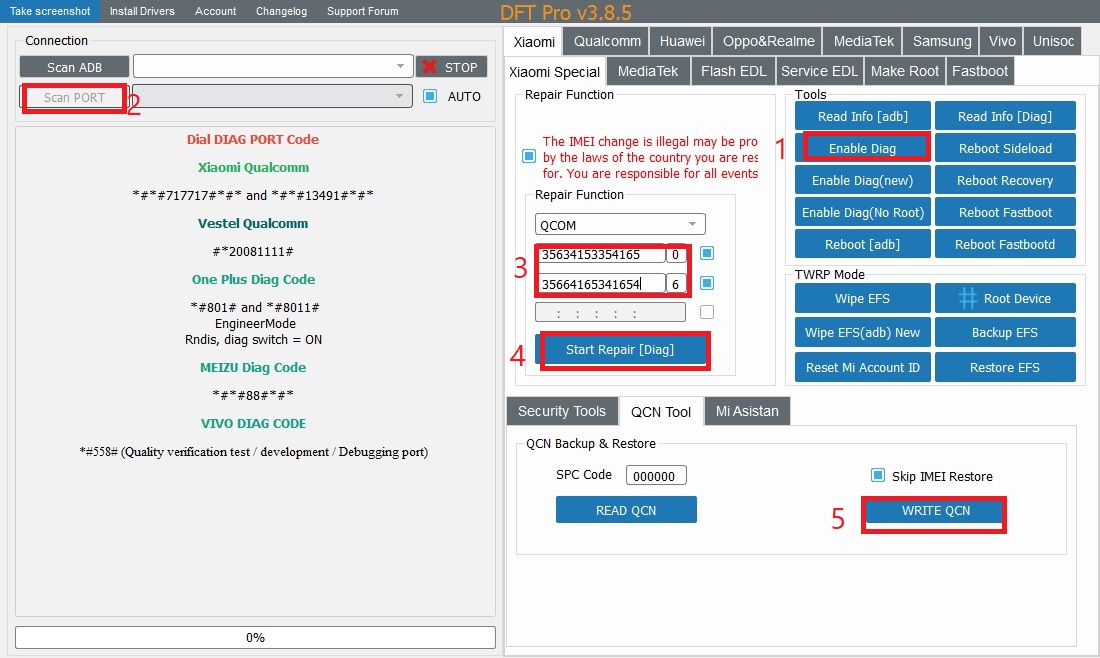The width and height of the screenshot is (1100, 658).
Task: Click the second IMEI field 35664165341654
Action: point(601,283)
